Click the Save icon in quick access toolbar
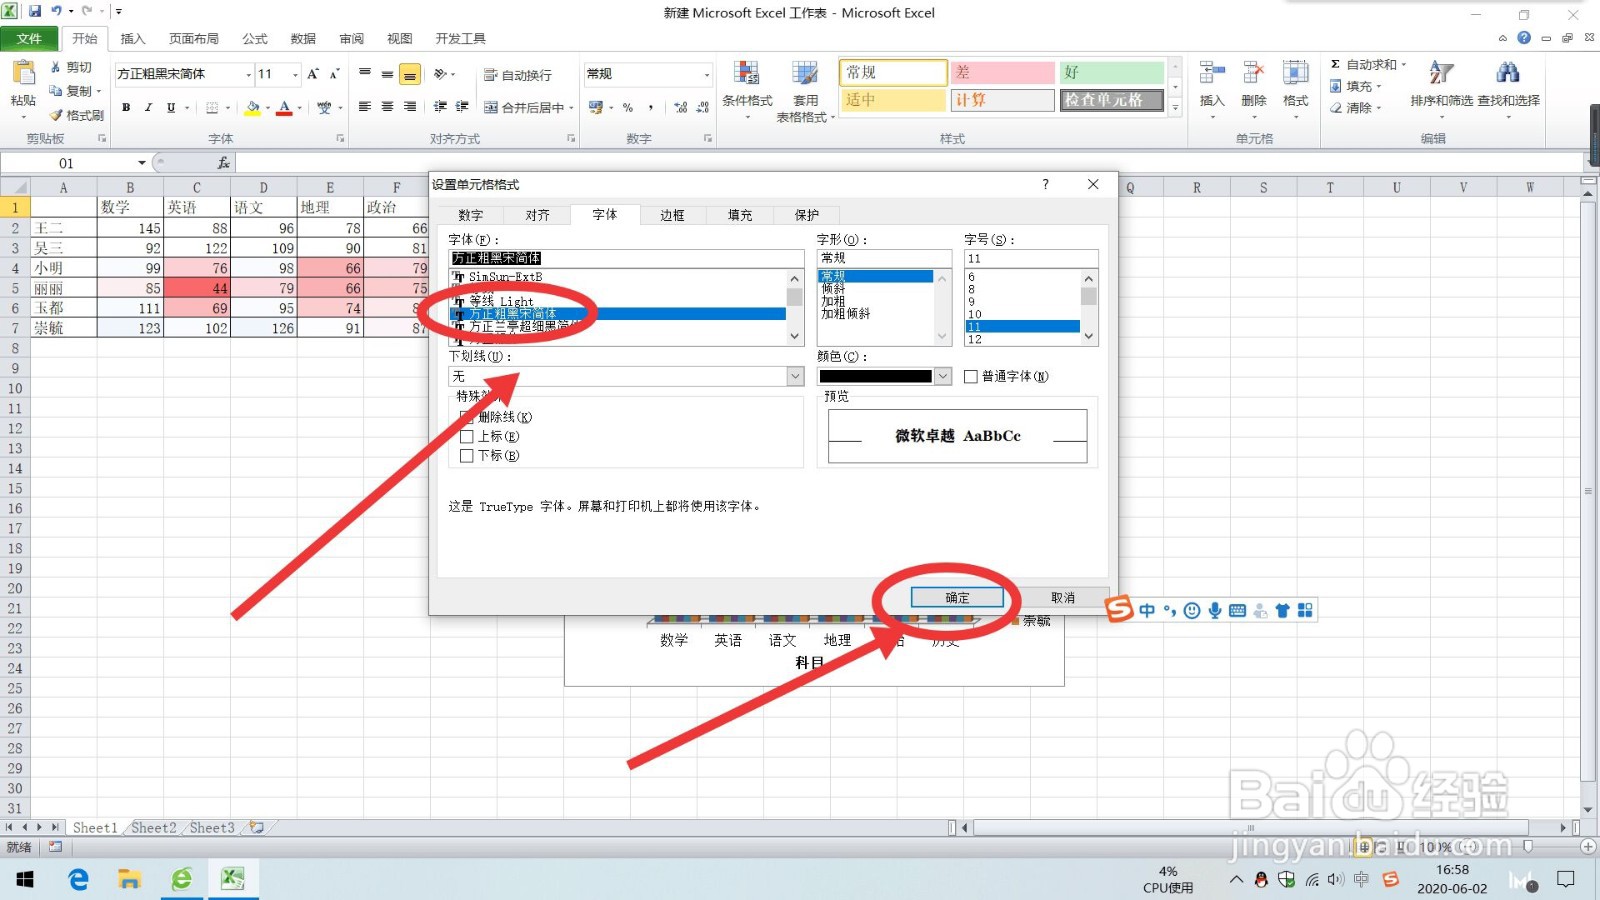Screen dimensions: 1600x900 [x=35, y=12]
